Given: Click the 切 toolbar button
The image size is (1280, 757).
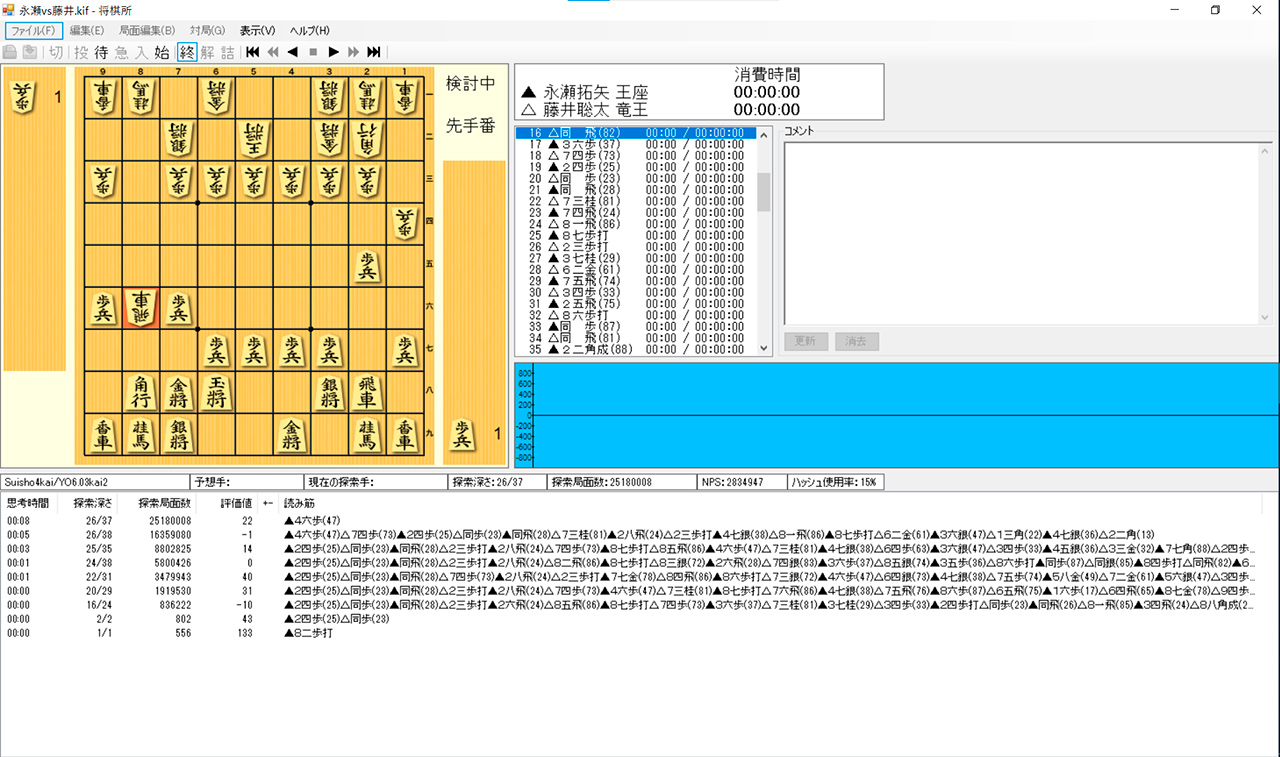Looking at the screenshot, I should (x=56, y=52).
